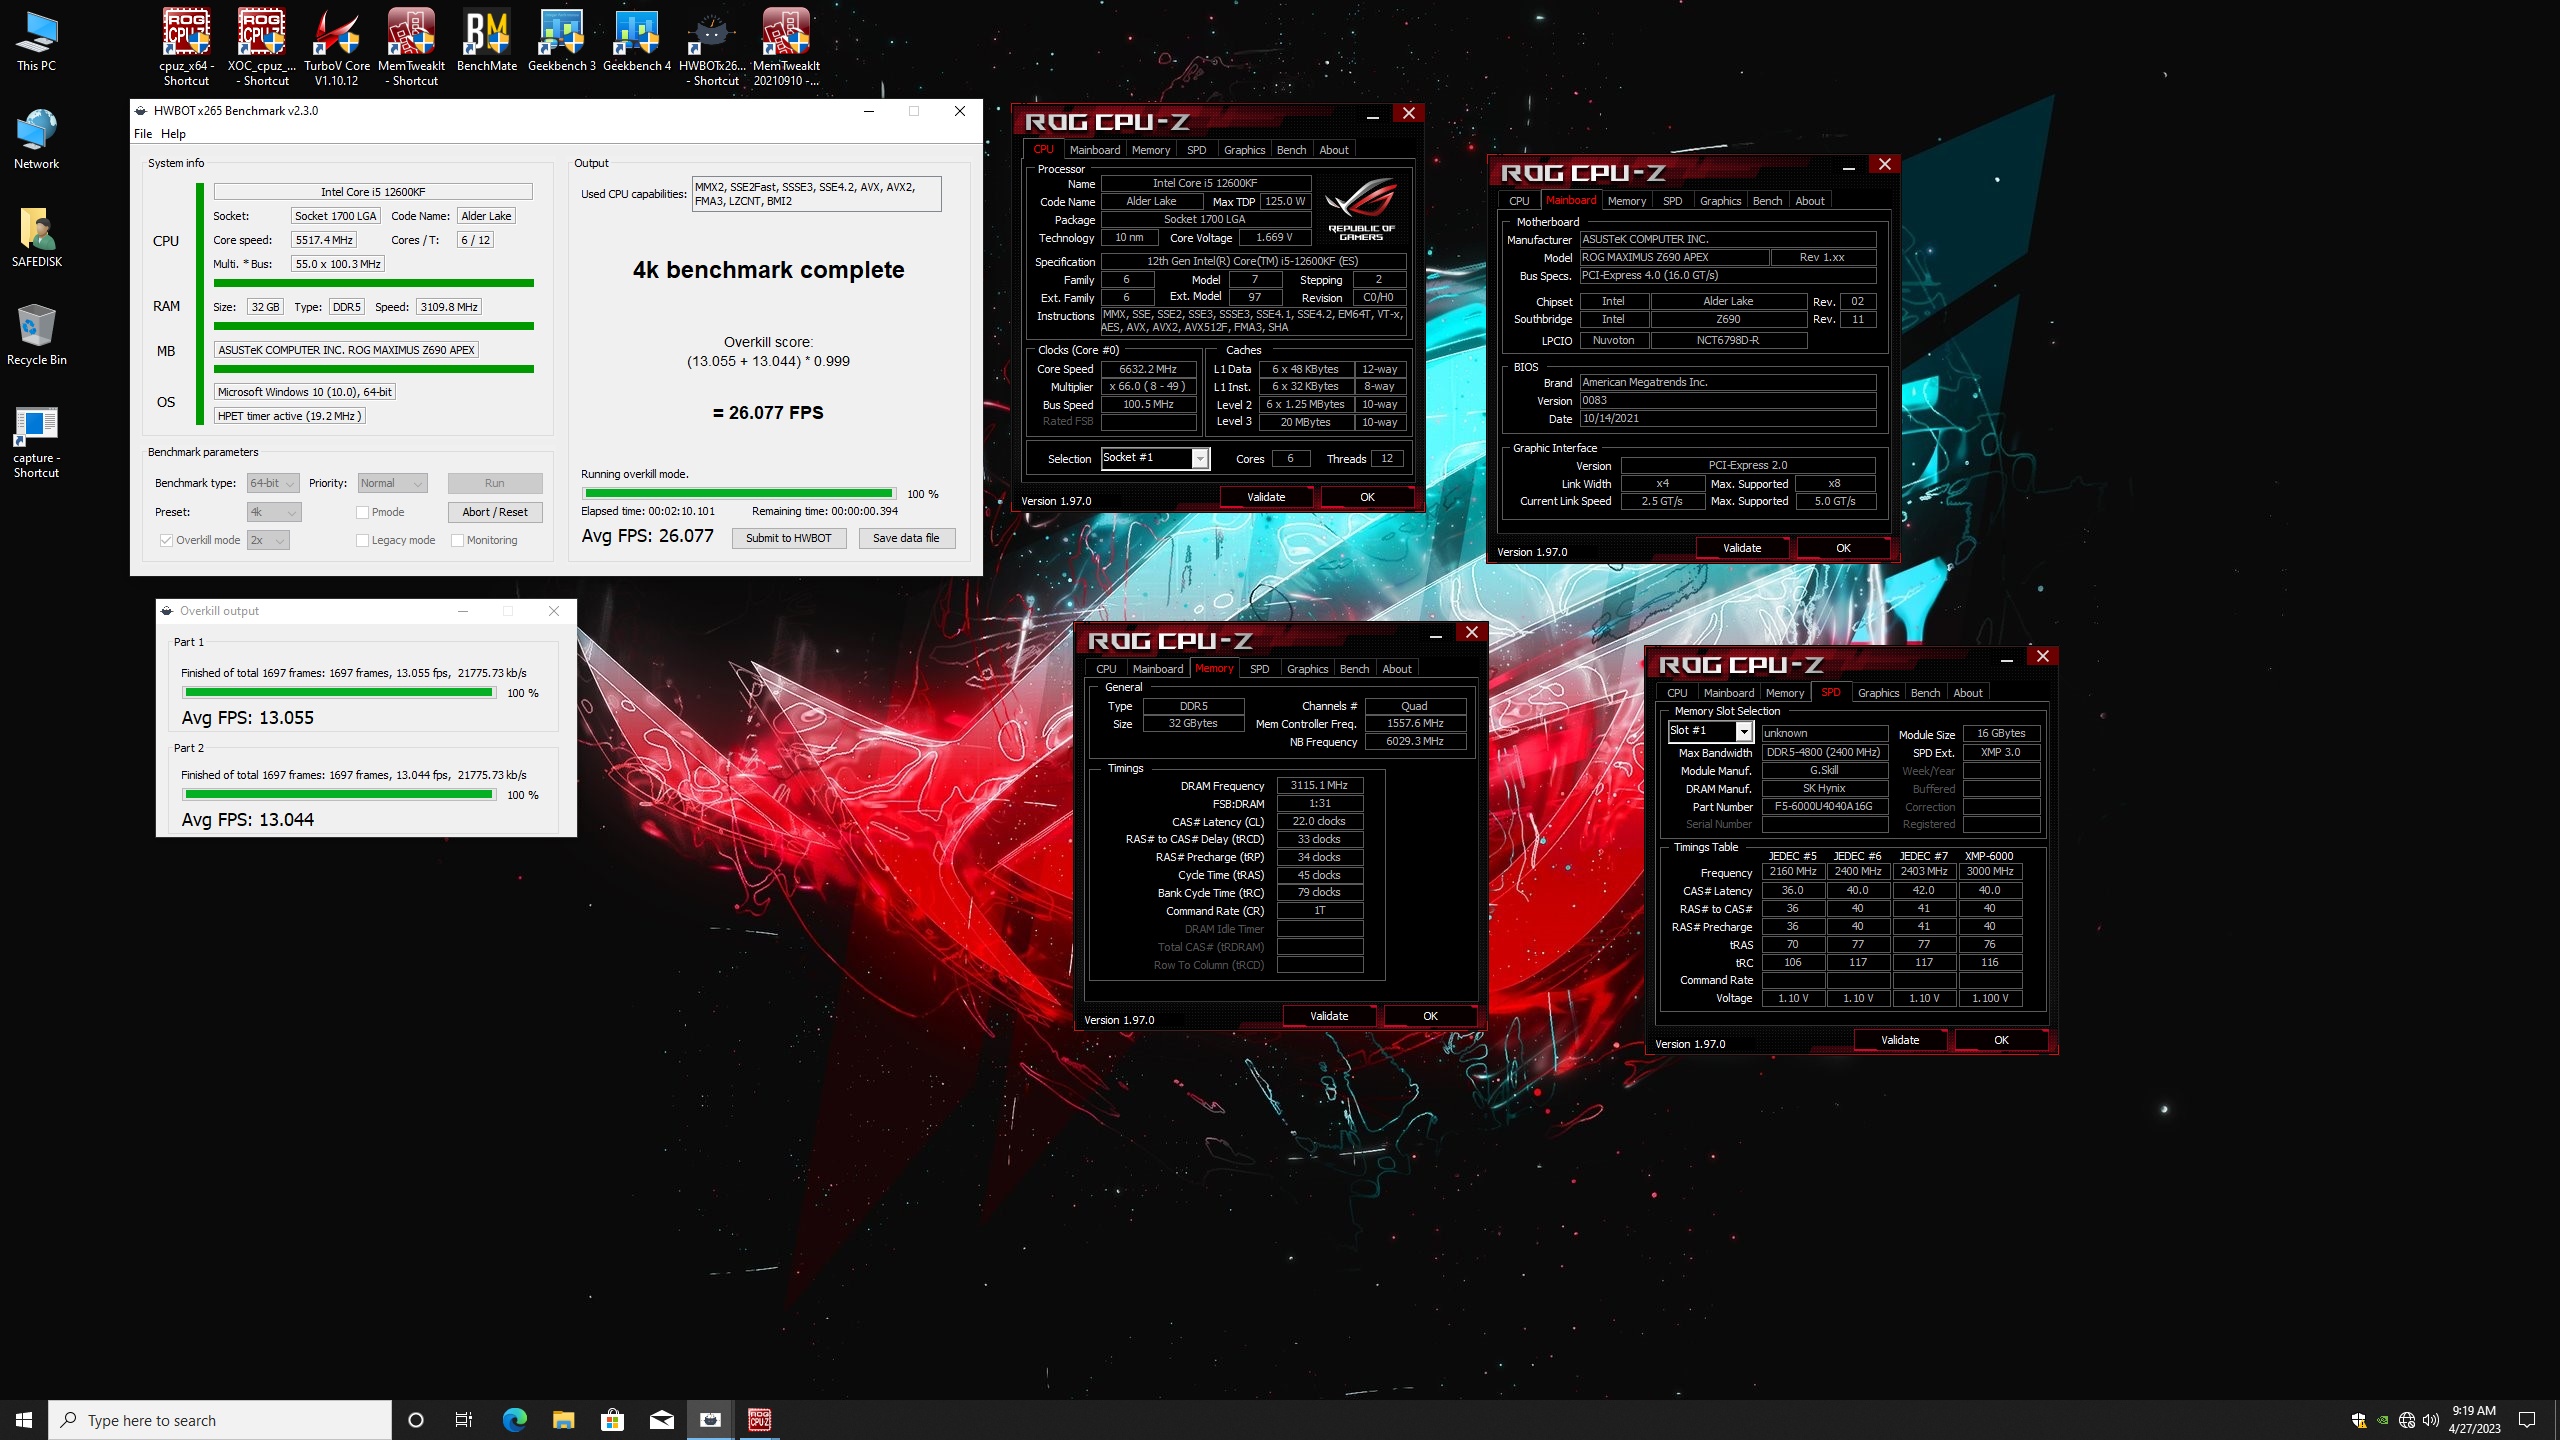The image size is (2560, 1440).
Task: Open Cortana circle on taskbar
Action: (416, 1420)
